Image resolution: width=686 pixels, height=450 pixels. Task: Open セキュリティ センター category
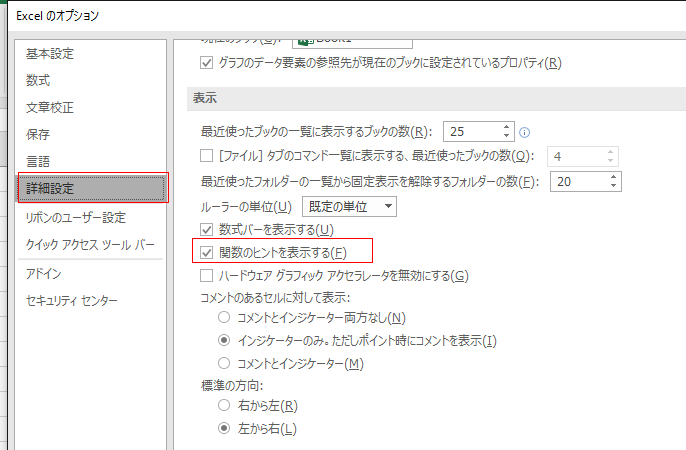coord(71,300)
